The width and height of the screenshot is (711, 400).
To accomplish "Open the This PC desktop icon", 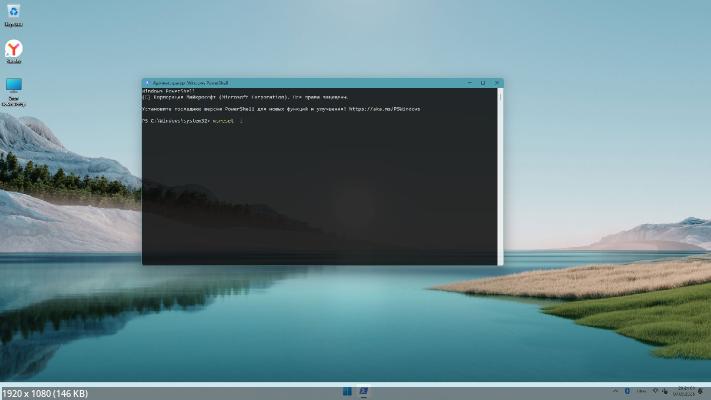I will click(x=14, y=87).
